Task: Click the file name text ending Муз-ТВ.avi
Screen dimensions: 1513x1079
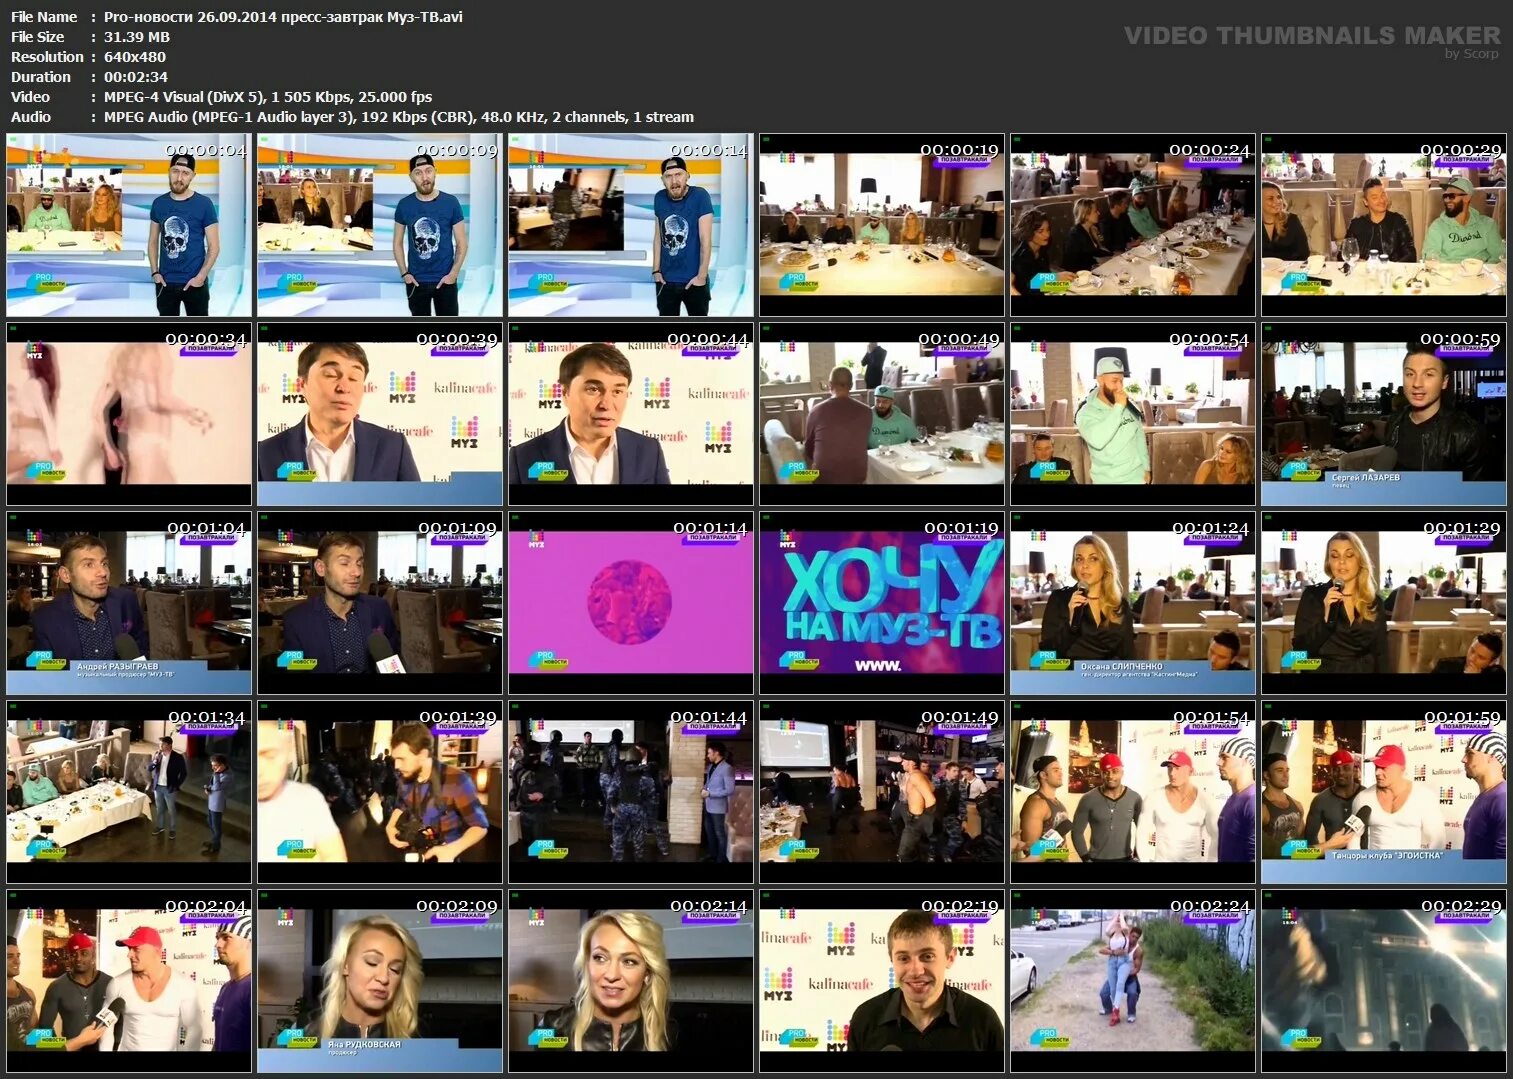Action: 283,17
